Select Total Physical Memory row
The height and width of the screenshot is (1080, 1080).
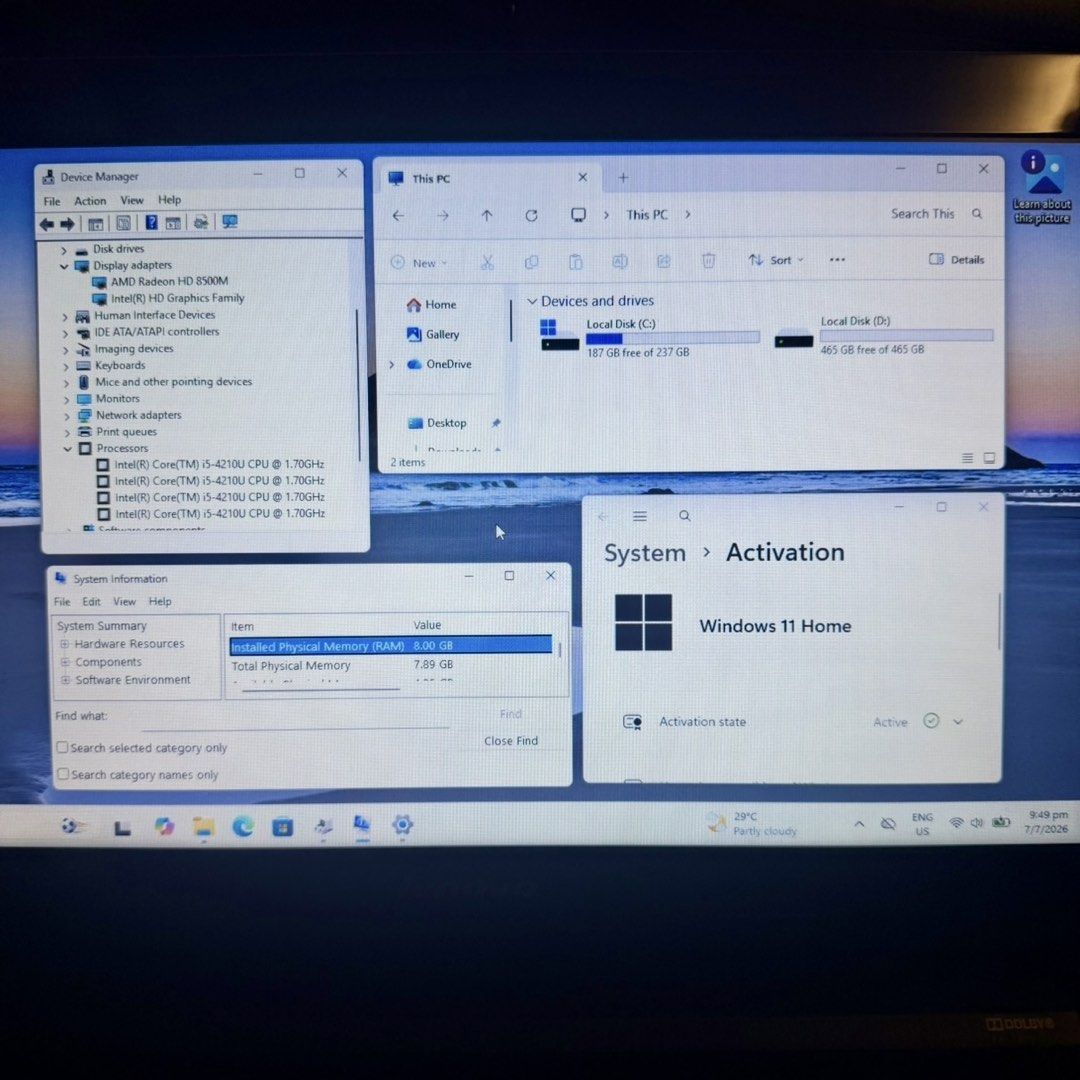[x=391, y=665]
